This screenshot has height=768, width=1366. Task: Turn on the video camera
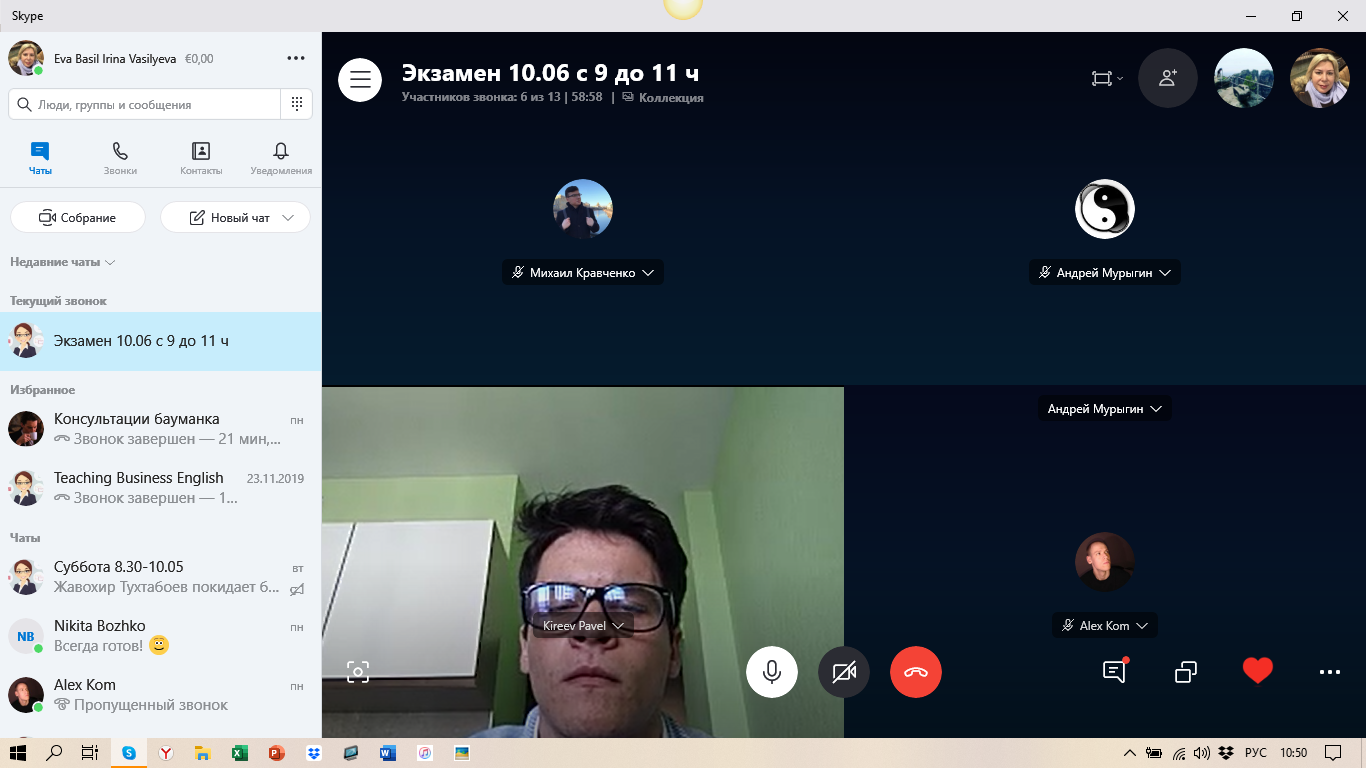(x=844, y=672)
